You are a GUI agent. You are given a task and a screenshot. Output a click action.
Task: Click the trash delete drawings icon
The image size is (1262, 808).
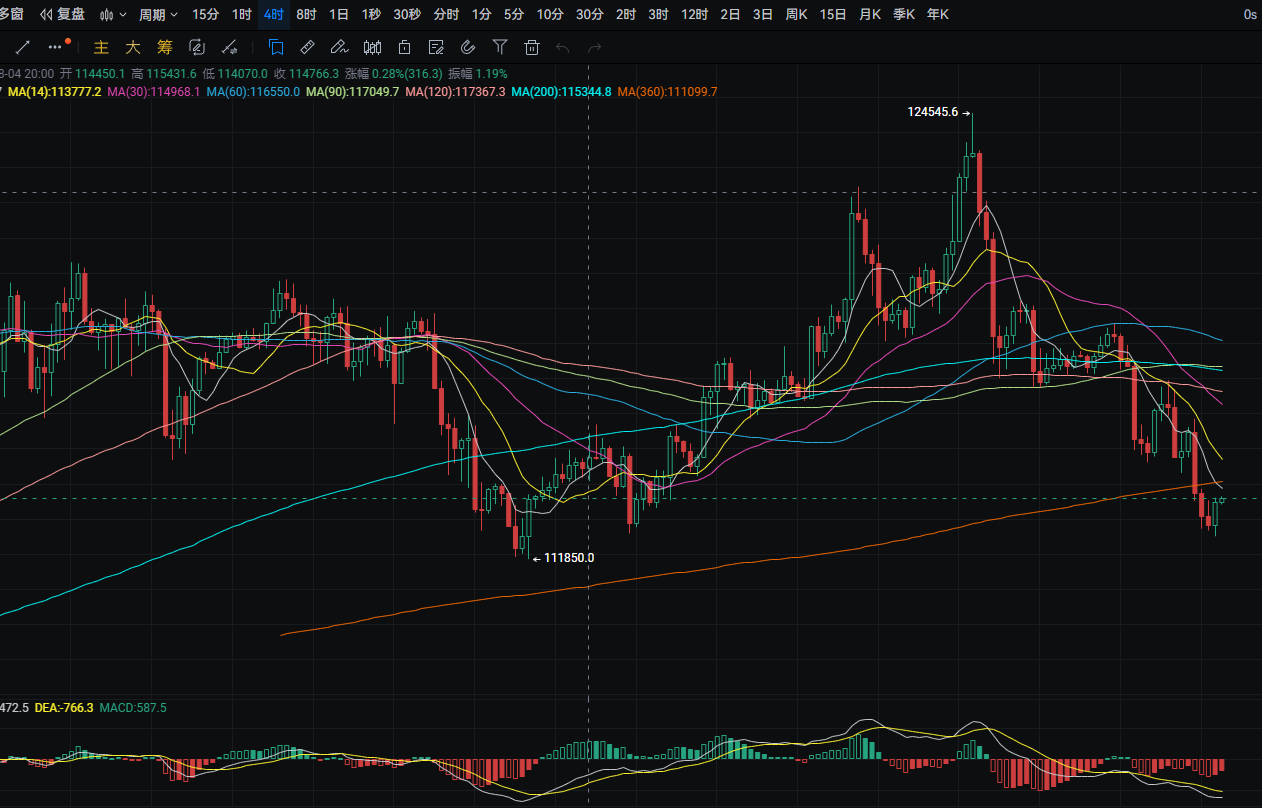pyautogui.click(x=532, y=46)
